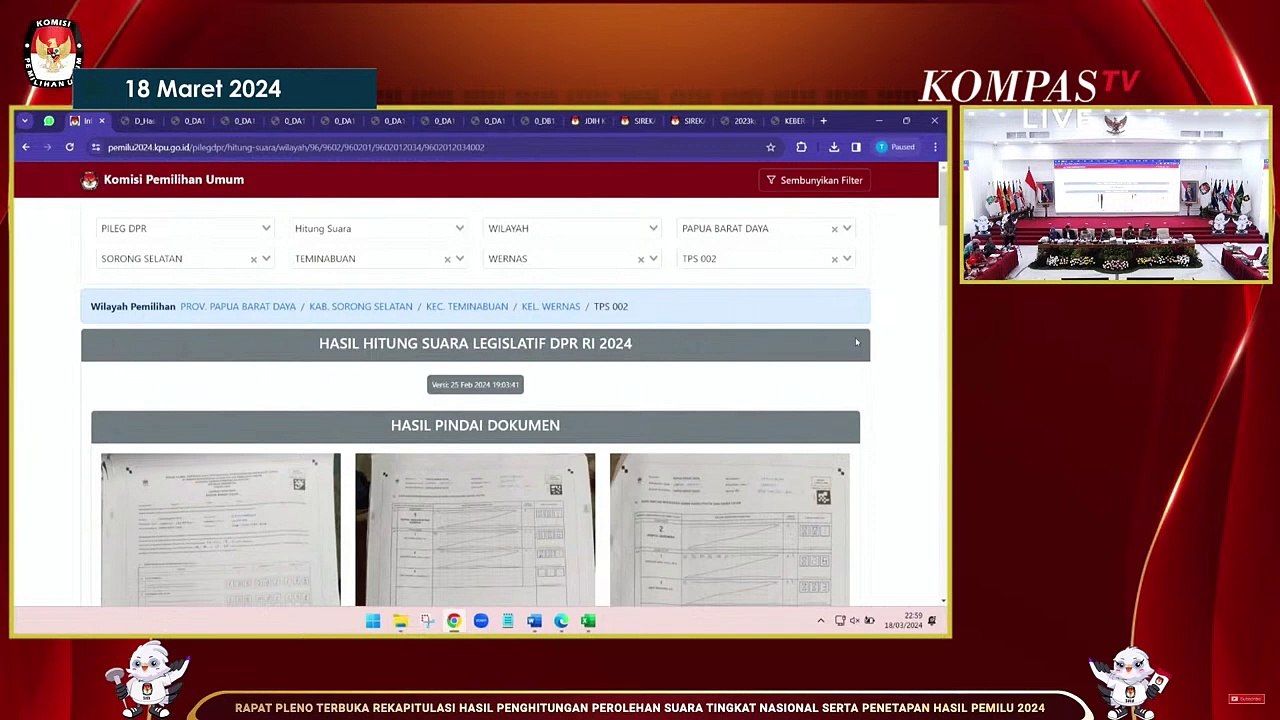Open the network tray icon
Image resolution: width=1280 pixels, height=720 pixels.
pyautogui.click(x=840, y=621)
